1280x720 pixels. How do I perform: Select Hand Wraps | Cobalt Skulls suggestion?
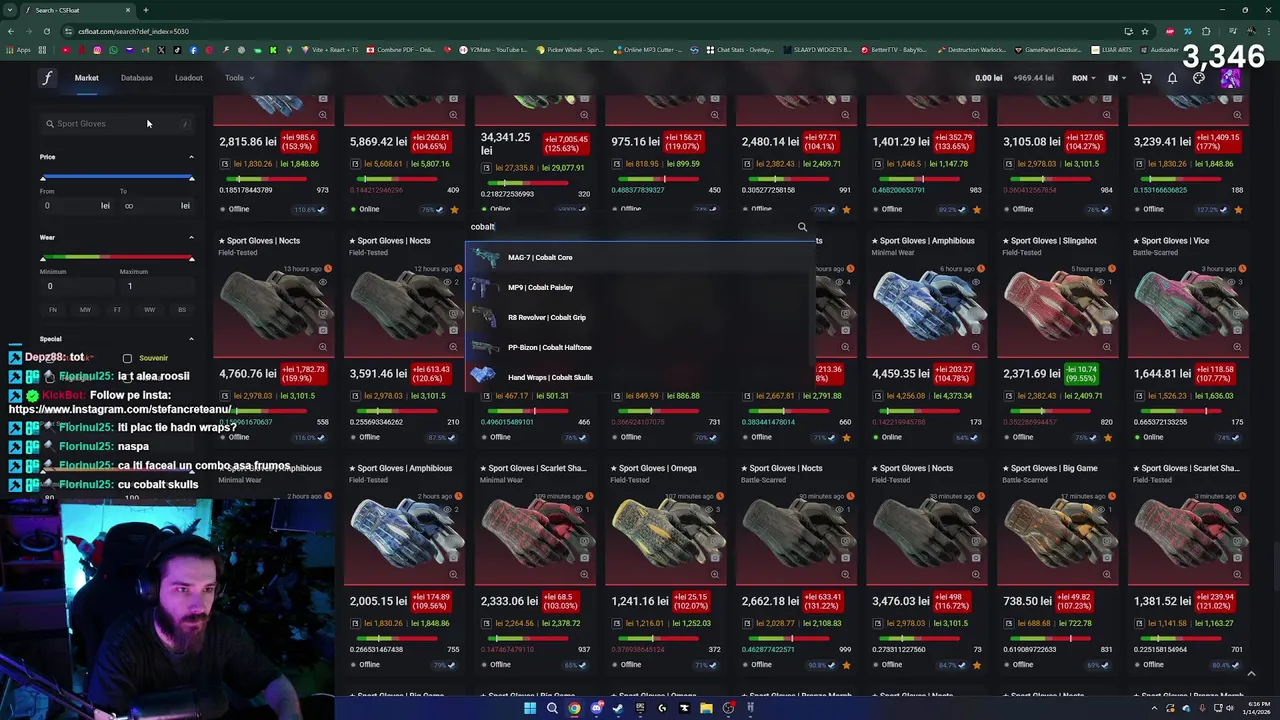(x=640, y=377)
